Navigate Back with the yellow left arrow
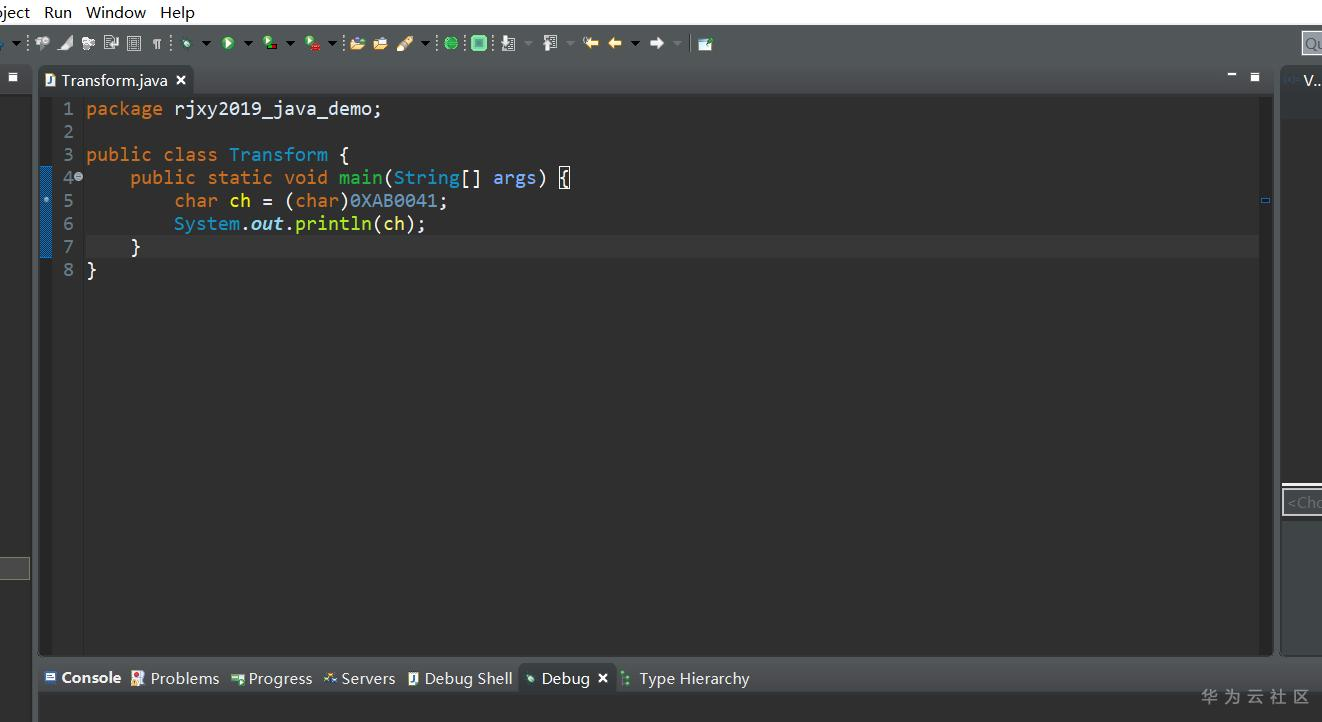Viewport: 1322px width, 722px height. (615, 43)
